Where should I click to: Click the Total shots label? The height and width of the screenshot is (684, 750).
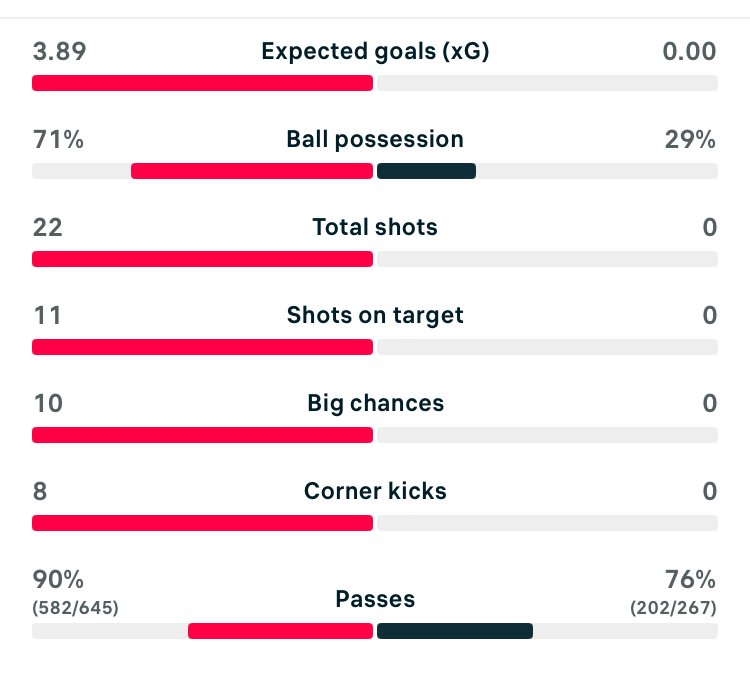coord(375,227)
